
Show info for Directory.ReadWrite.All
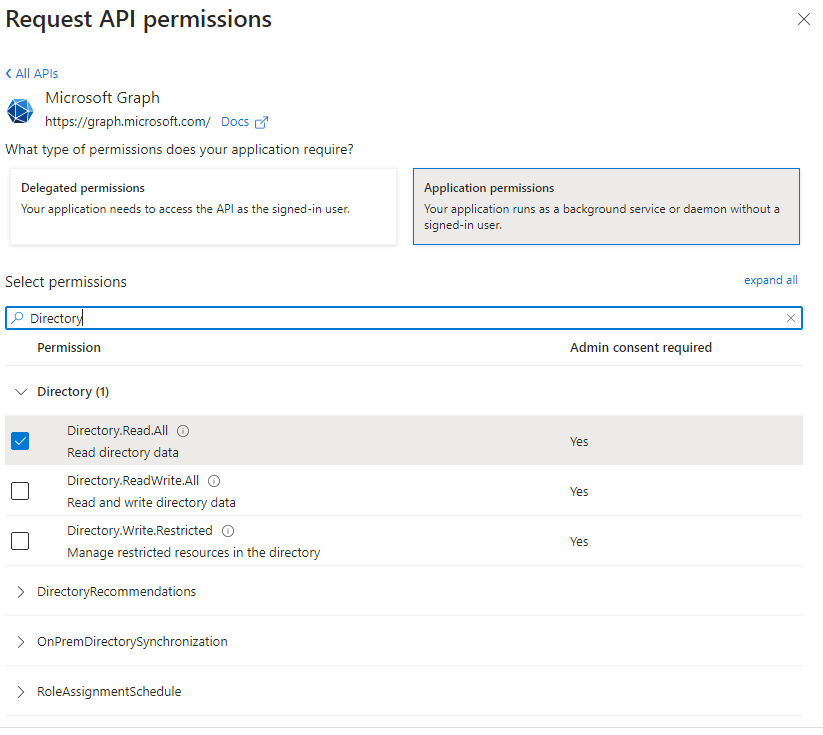tap(214, 481)
